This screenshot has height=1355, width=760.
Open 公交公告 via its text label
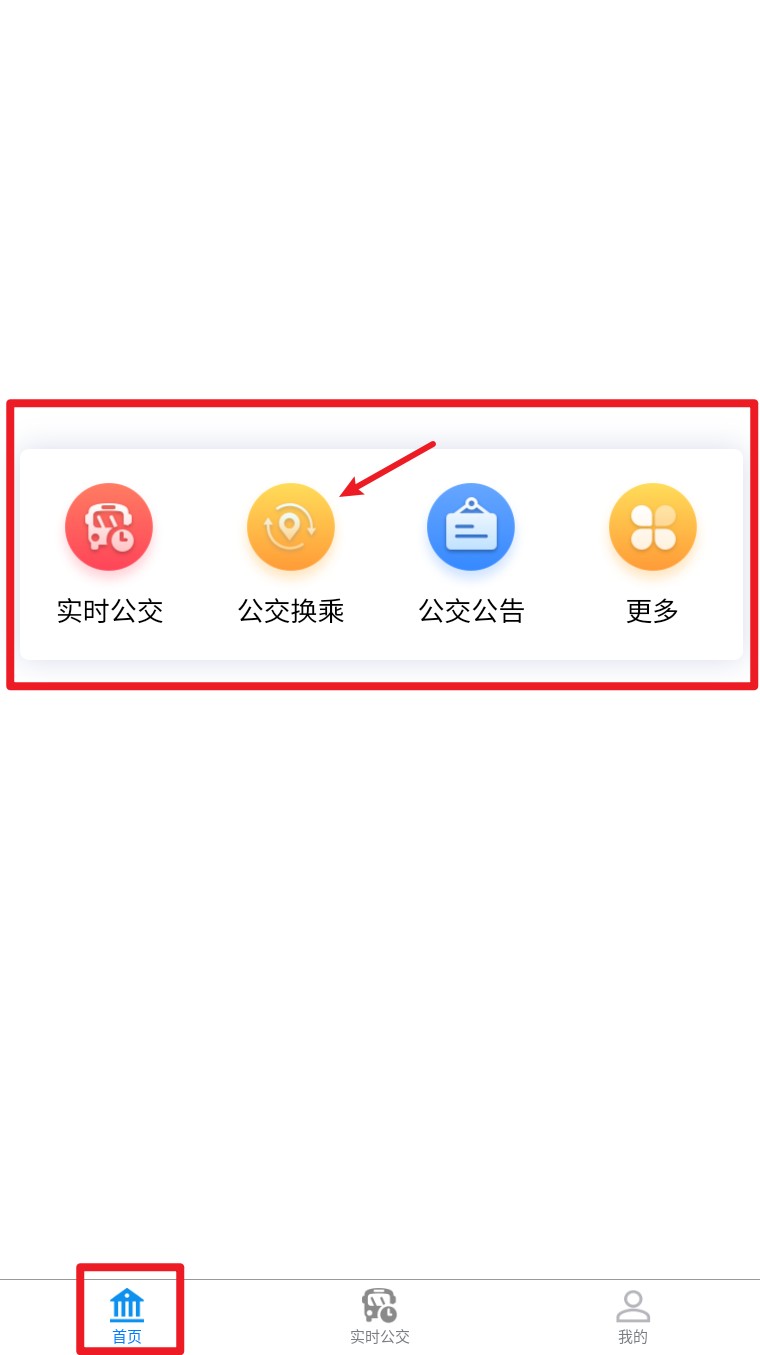(471, 611)
